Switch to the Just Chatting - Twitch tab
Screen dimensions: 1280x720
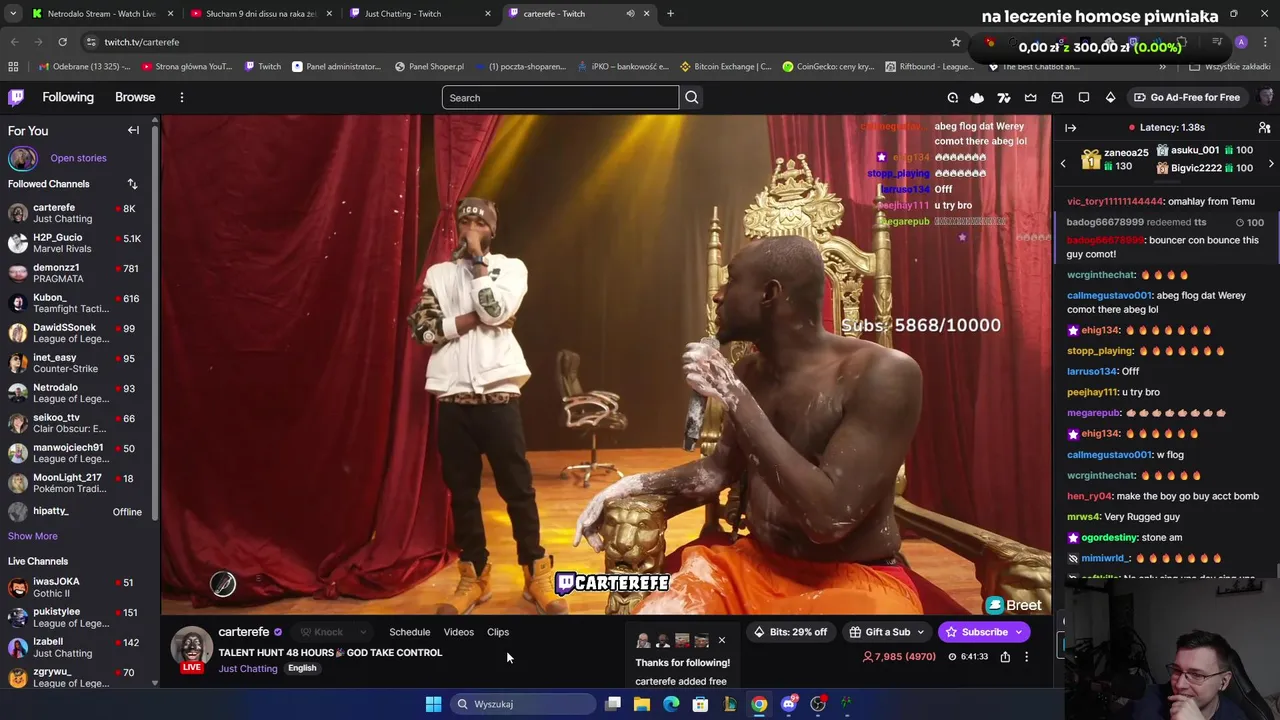[419, 14]
